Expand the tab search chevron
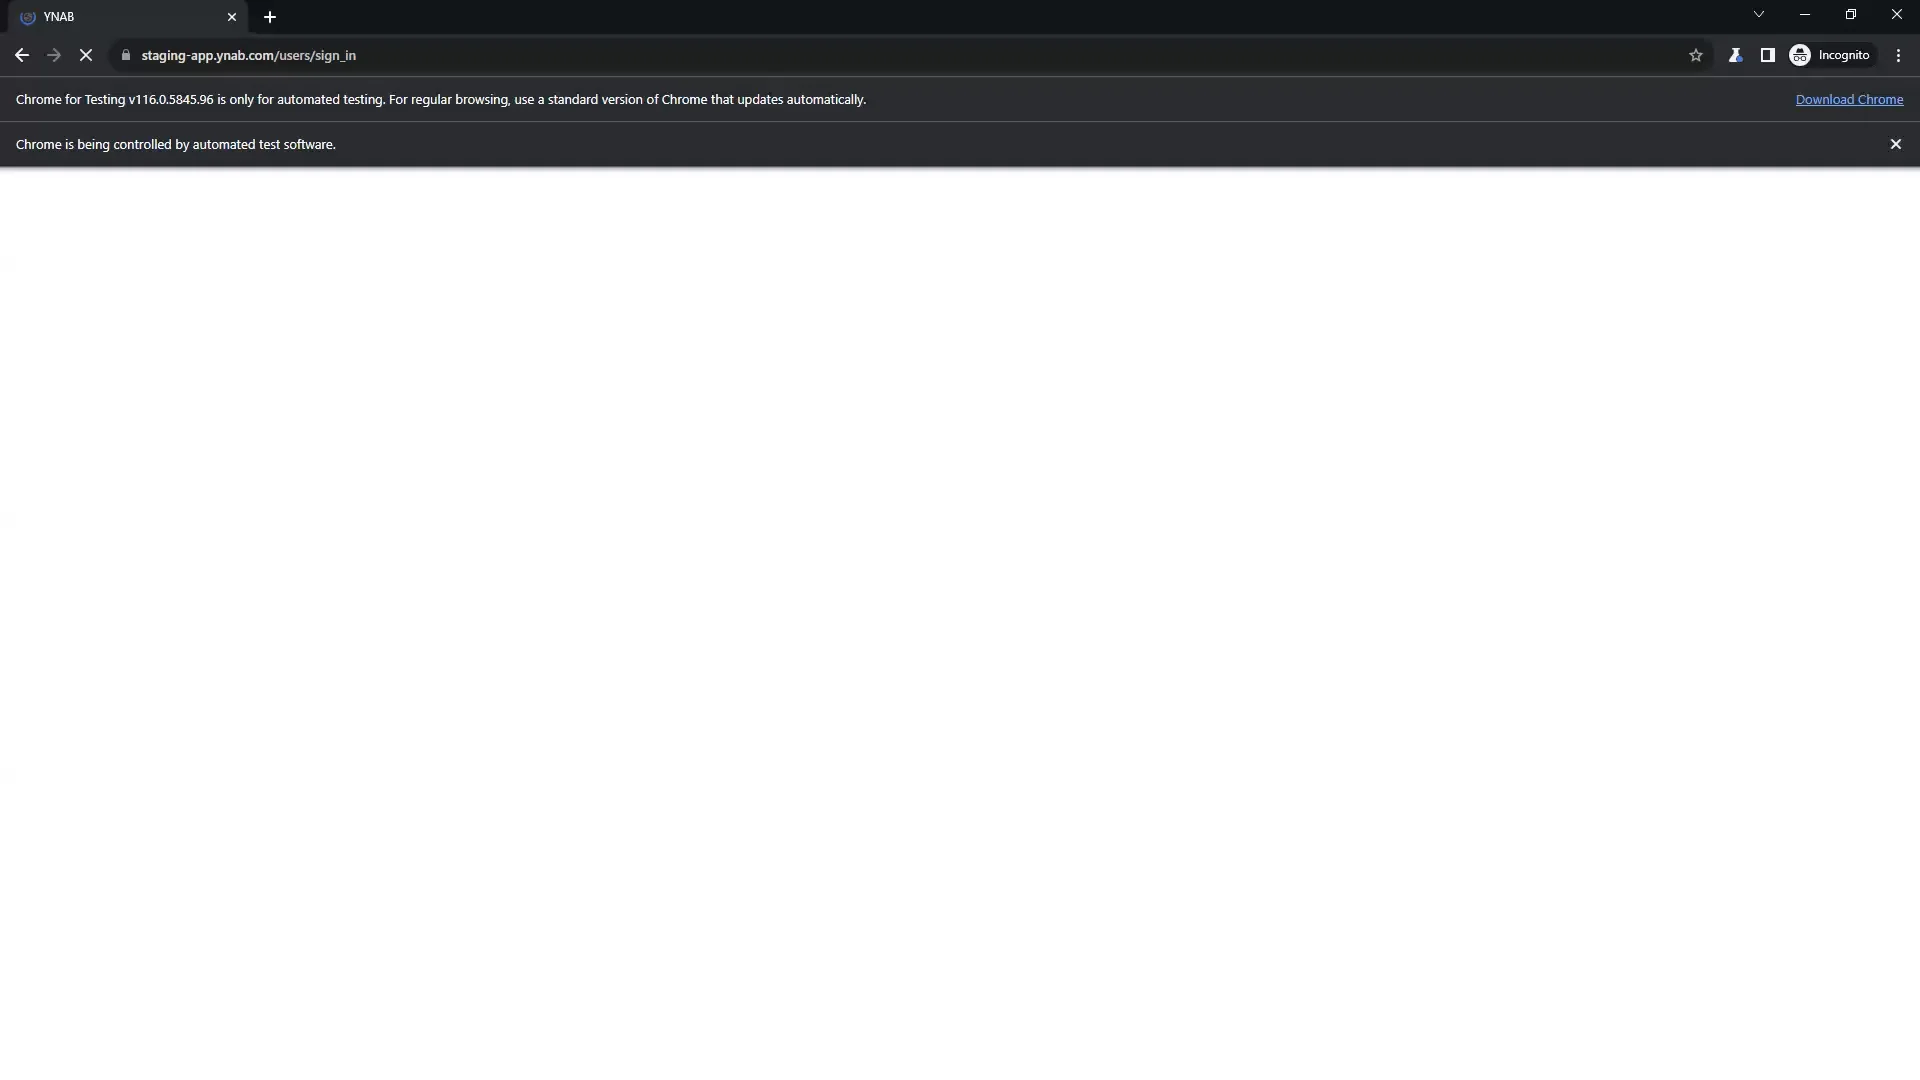The image size is (1920, 1080). coord(1758,15)
